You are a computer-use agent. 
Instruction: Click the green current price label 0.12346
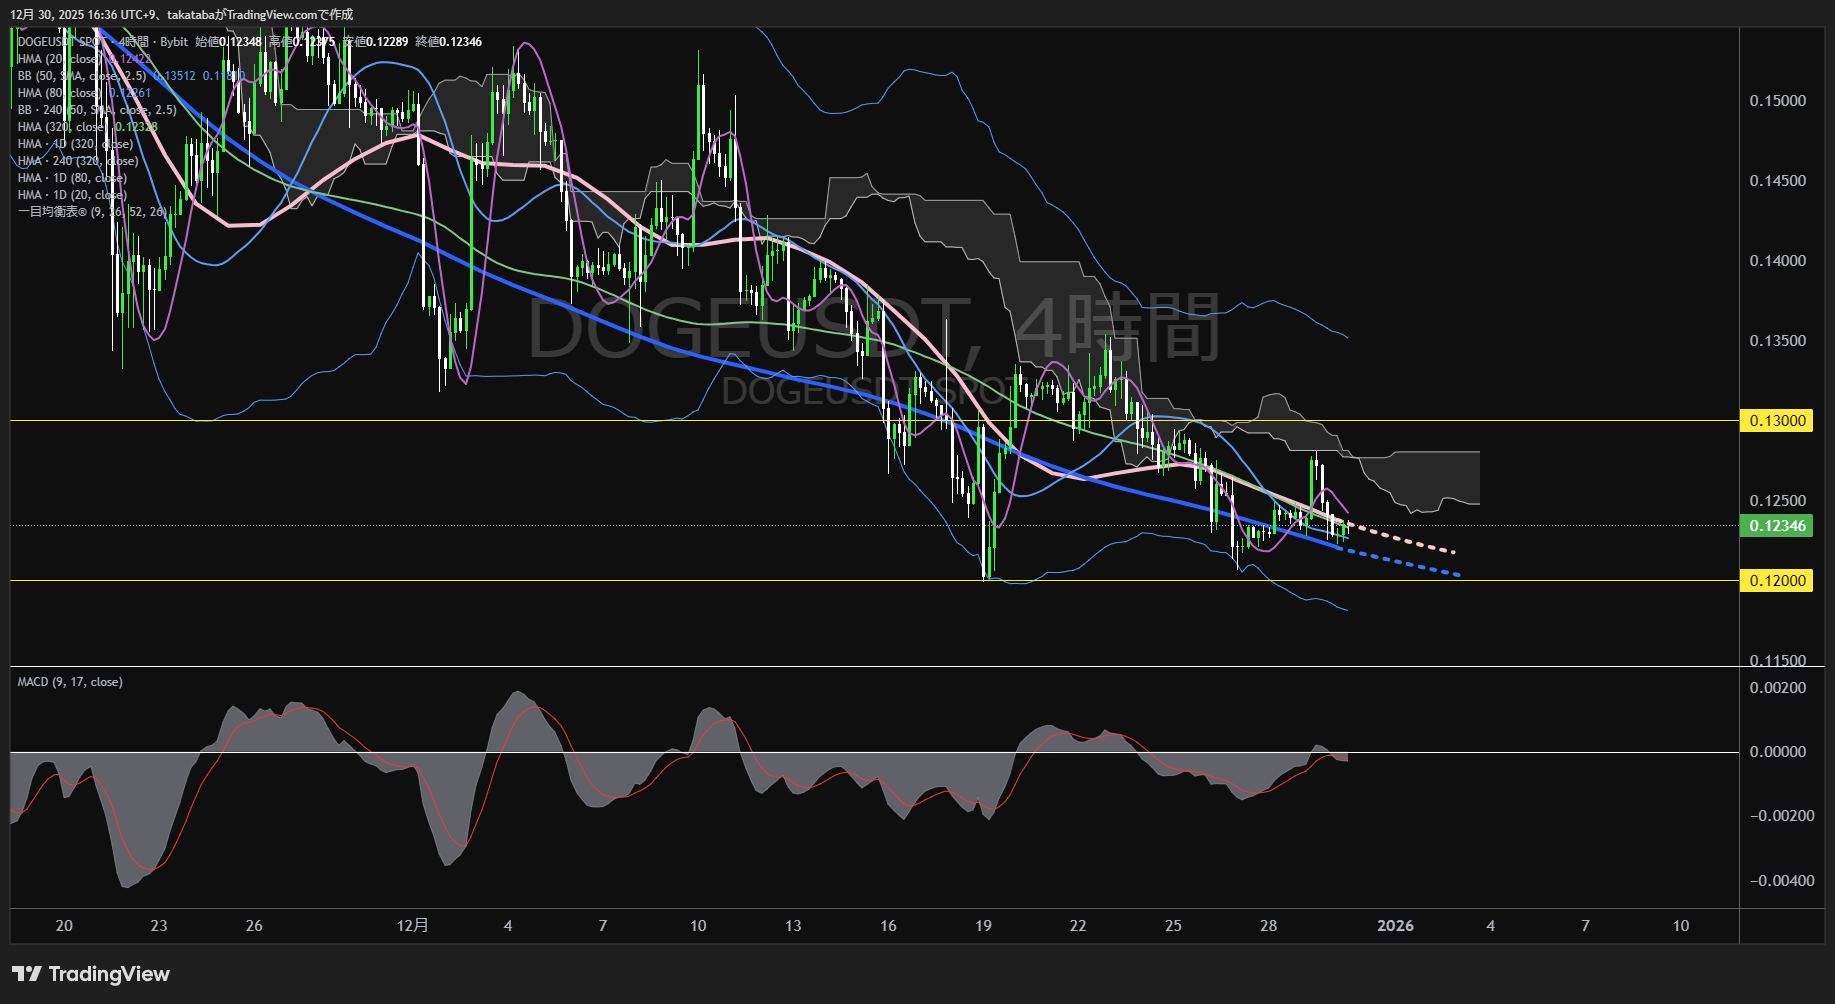pyautogui.click(x=1777, y=526)
